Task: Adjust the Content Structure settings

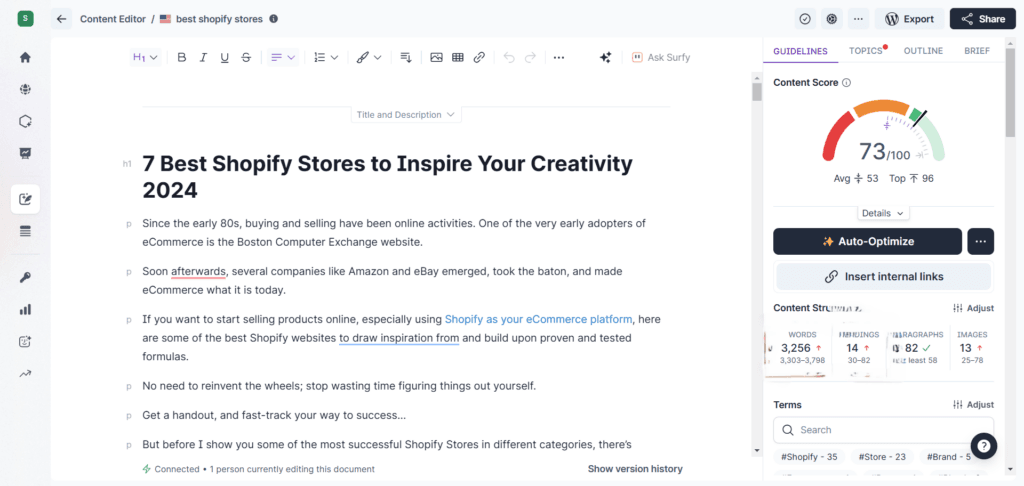Action: coord(973,308)
